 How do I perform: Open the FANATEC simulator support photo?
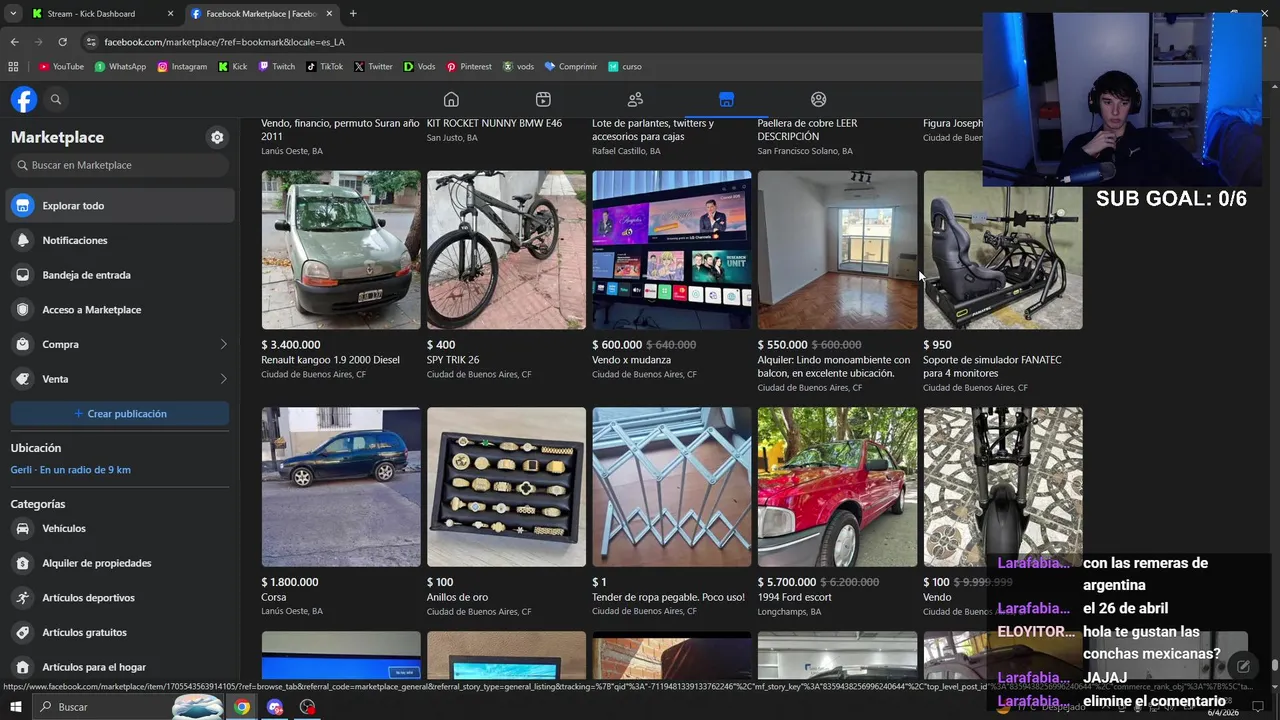[x=1003, y=250]
